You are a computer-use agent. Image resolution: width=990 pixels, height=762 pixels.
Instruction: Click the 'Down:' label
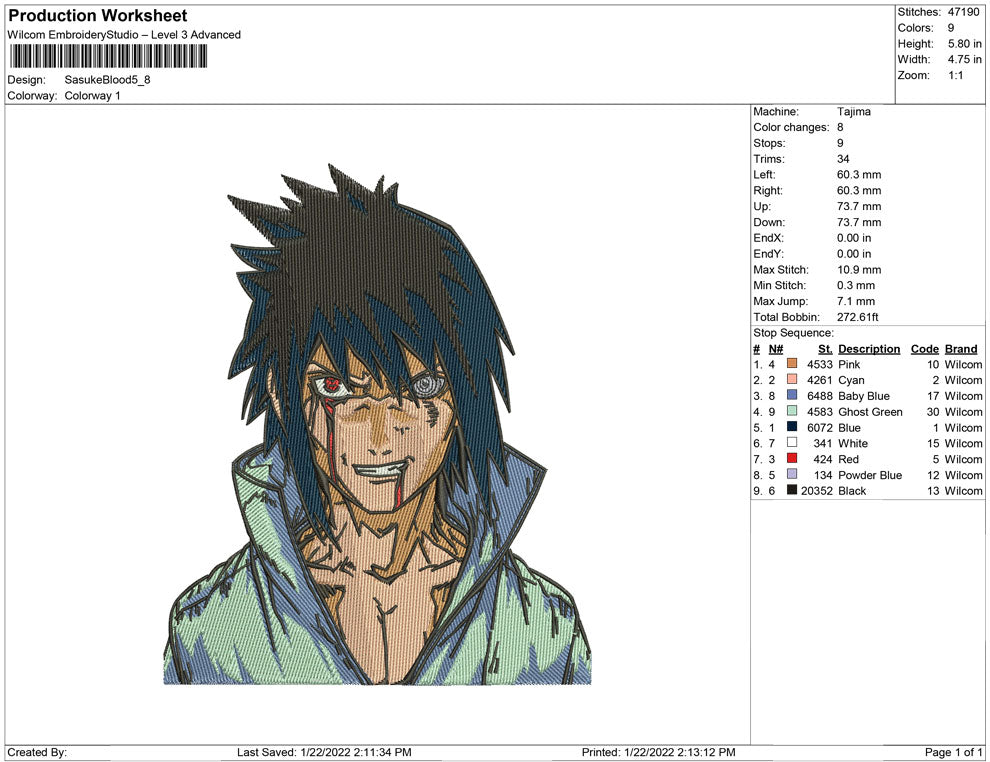769,222
